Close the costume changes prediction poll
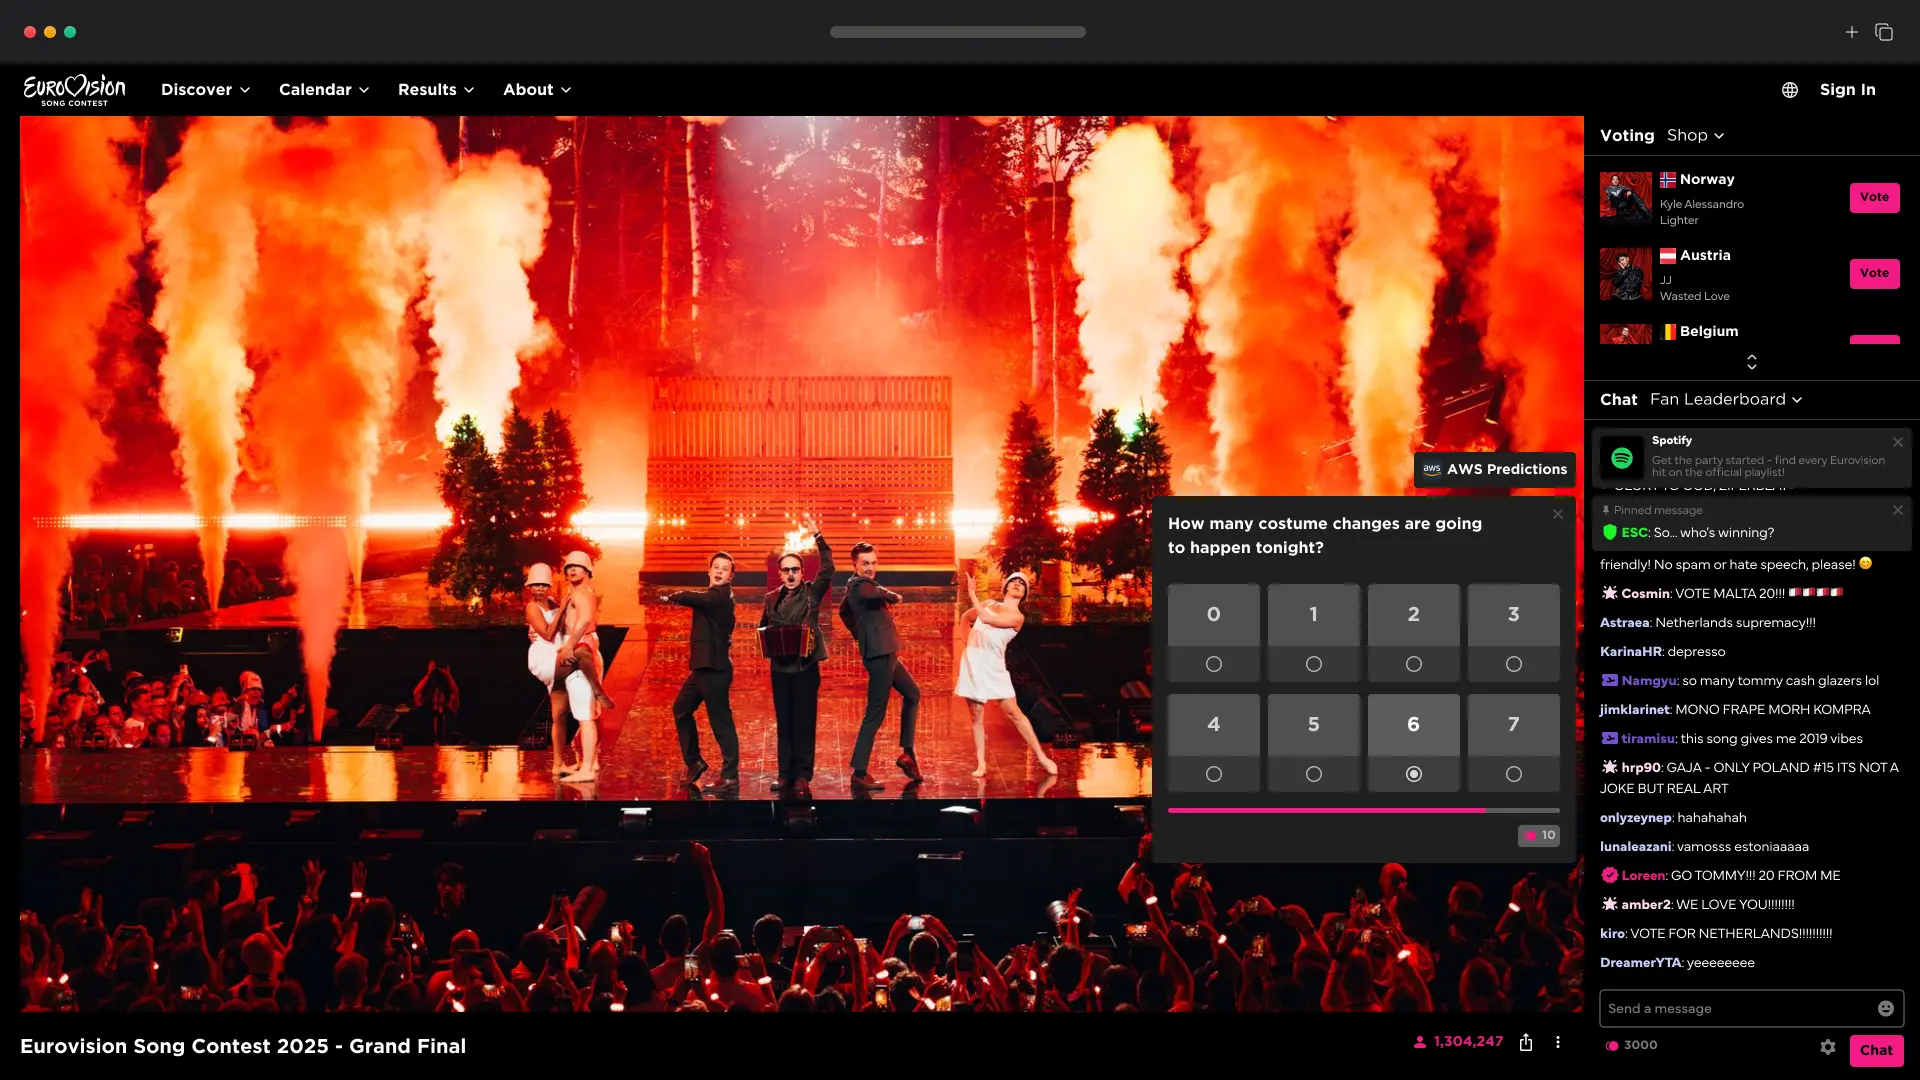The height and width of the screenshot is (1080, 1920). tap(1558, 514)
